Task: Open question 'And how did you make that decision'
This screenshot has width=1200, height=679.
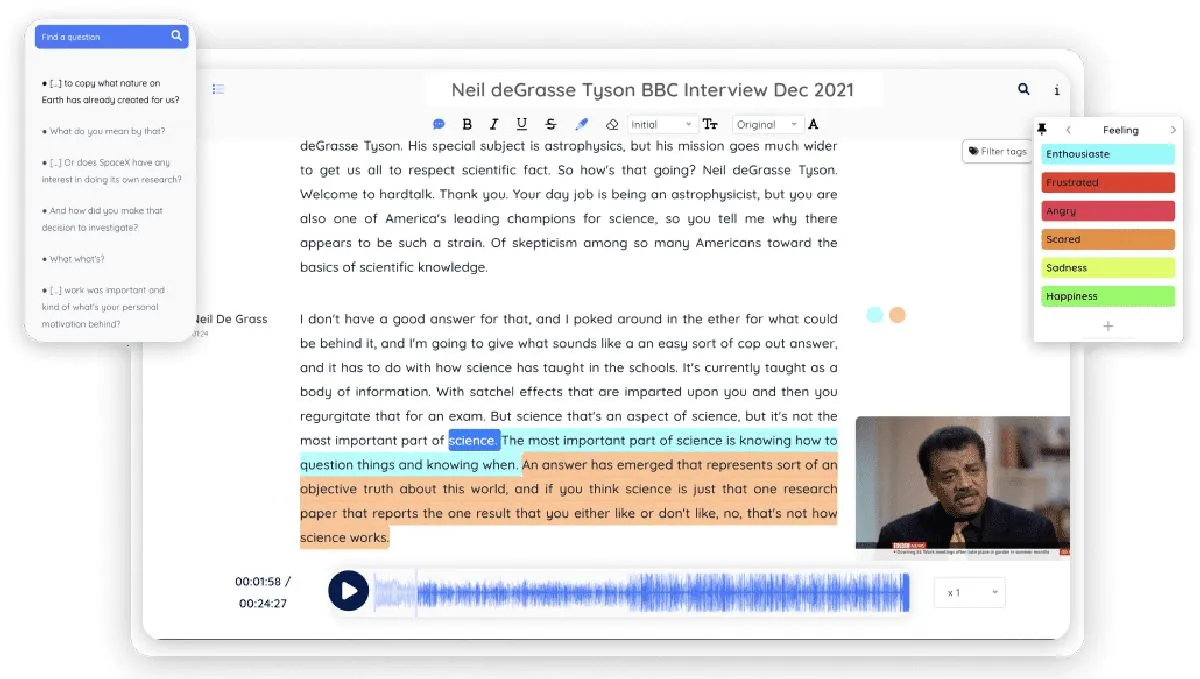Action: (x=102, y=219)
